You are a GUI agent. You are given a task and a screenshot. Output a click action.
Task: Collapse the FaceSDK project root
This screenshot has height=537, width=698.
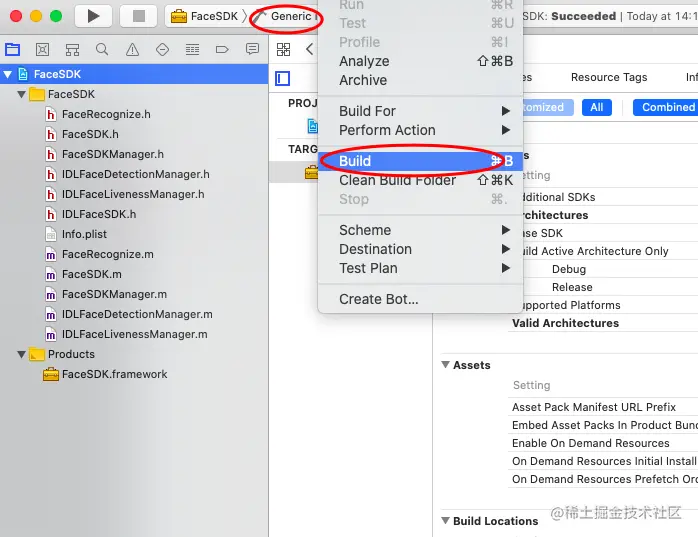[x=8, y=74]
